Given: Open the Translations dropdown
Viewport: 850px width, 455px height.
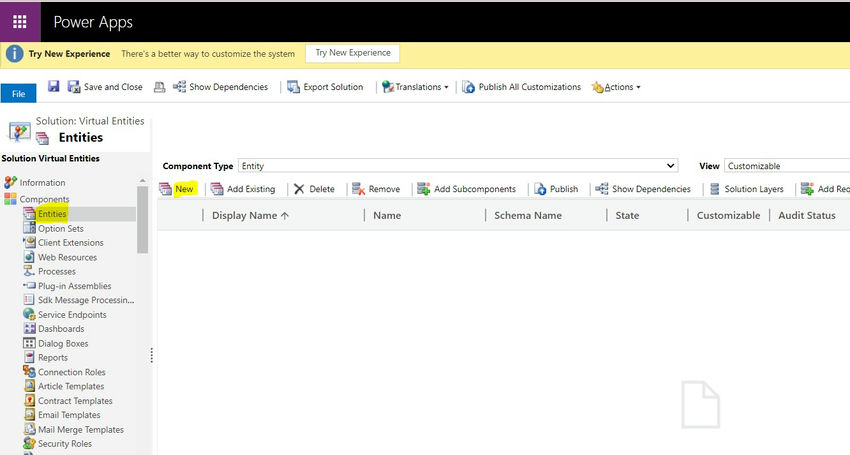Looking at the screenshot, I should point(415,87).
